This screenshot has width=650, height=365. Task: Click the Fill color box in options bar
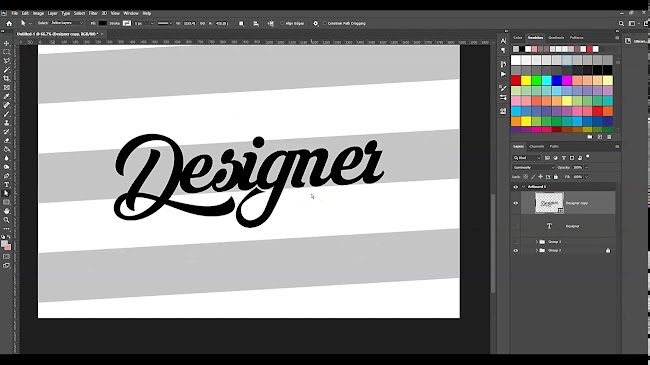tap(103, 24)
